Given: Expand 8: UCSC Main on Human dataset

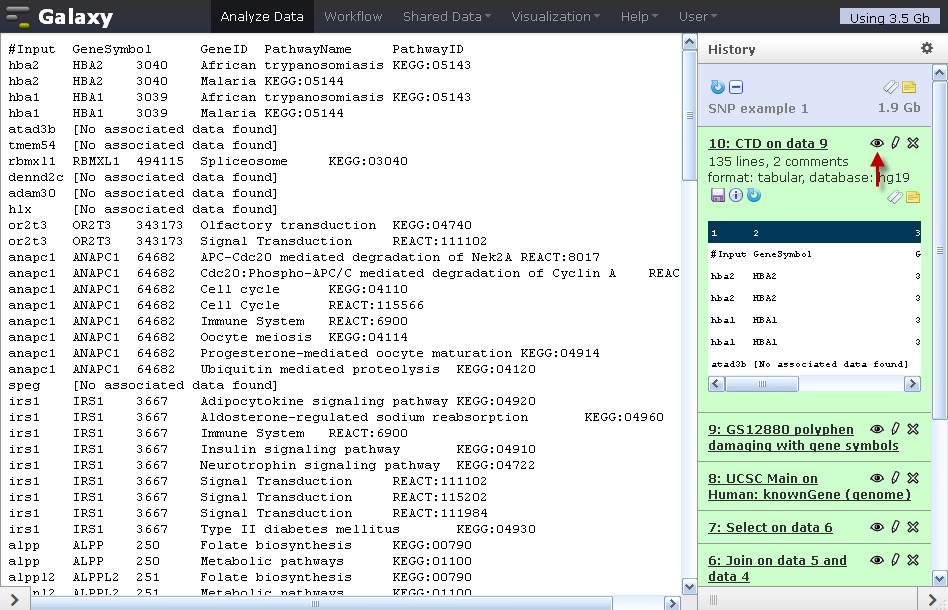Looking at the screenshot, I should [809, 486].
